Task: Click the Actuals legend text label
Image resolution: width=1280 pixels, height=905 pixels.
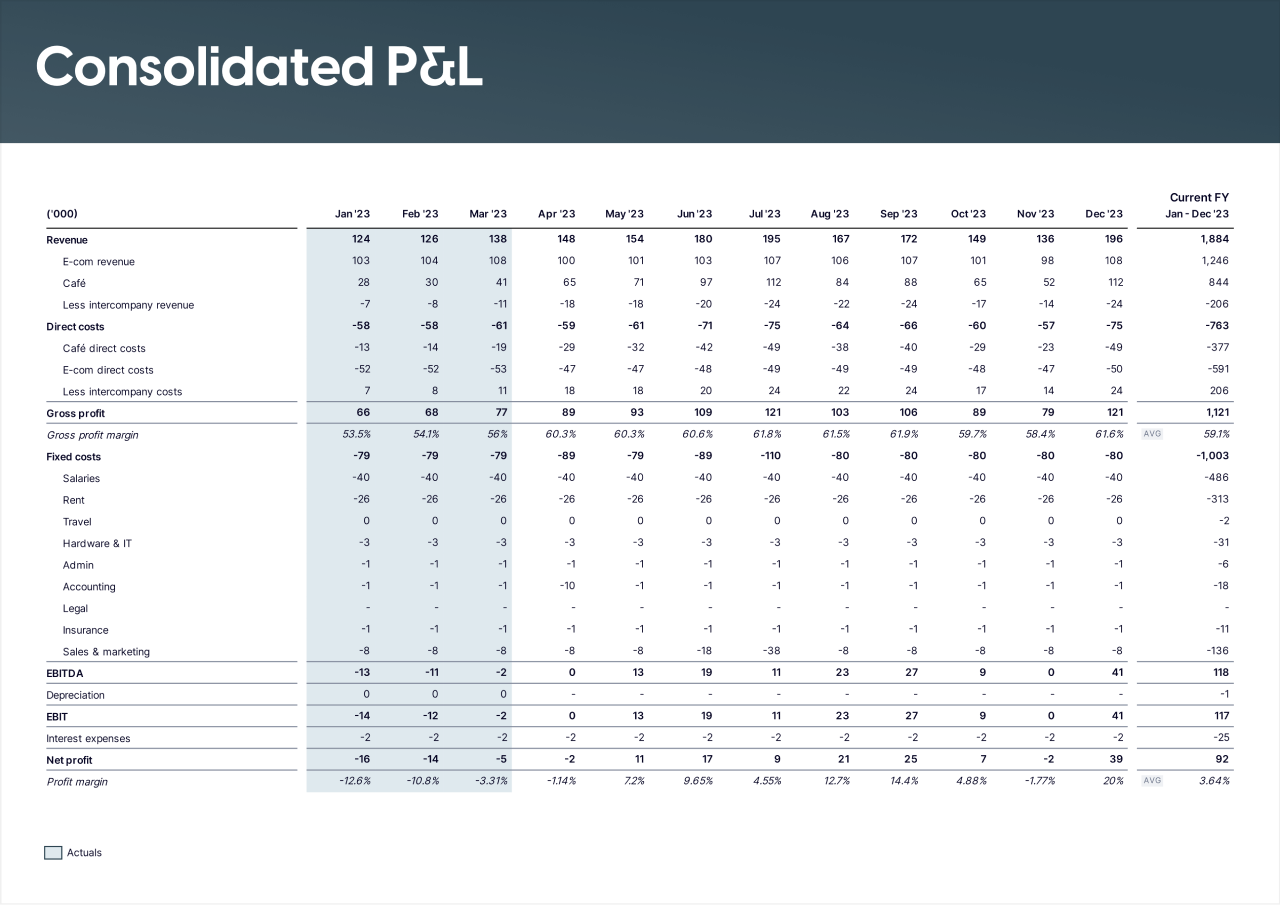Action: [84, 853]
